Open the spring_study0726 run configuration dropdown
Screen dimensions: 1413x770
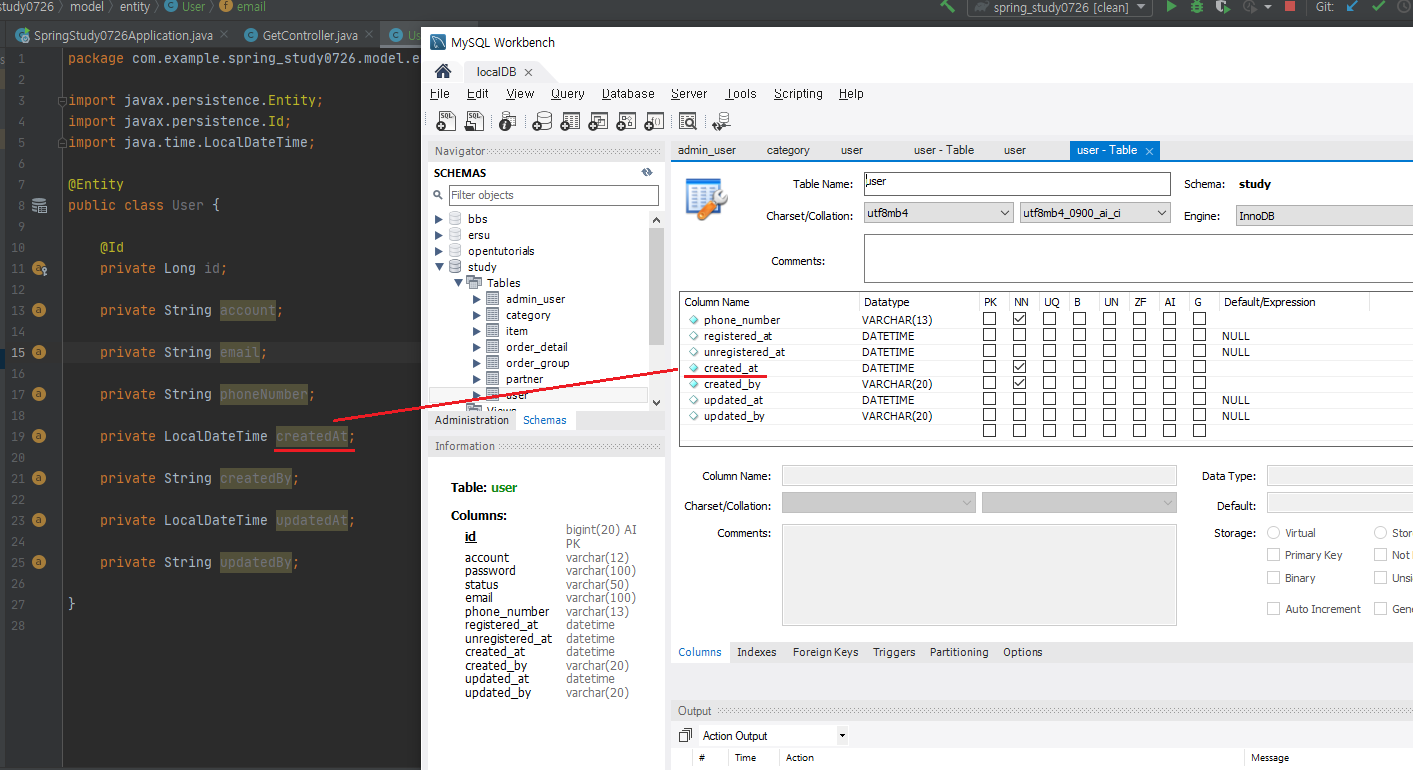[x=1059, y=7]
